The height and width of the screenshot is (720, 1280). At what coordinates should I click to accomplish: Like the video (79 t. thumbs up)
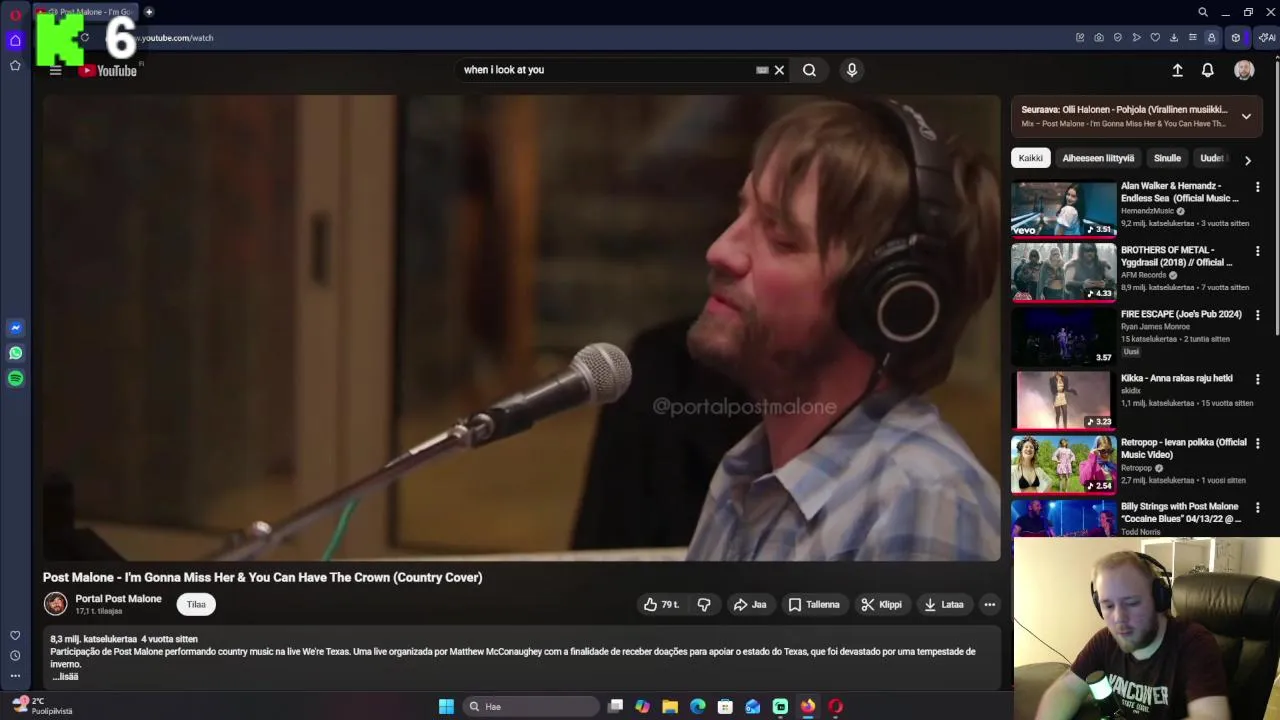coord(662,604)
